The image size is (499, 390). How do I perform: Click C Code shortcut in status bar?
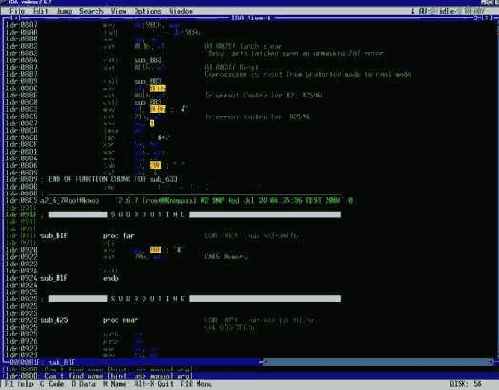(52, 384)
